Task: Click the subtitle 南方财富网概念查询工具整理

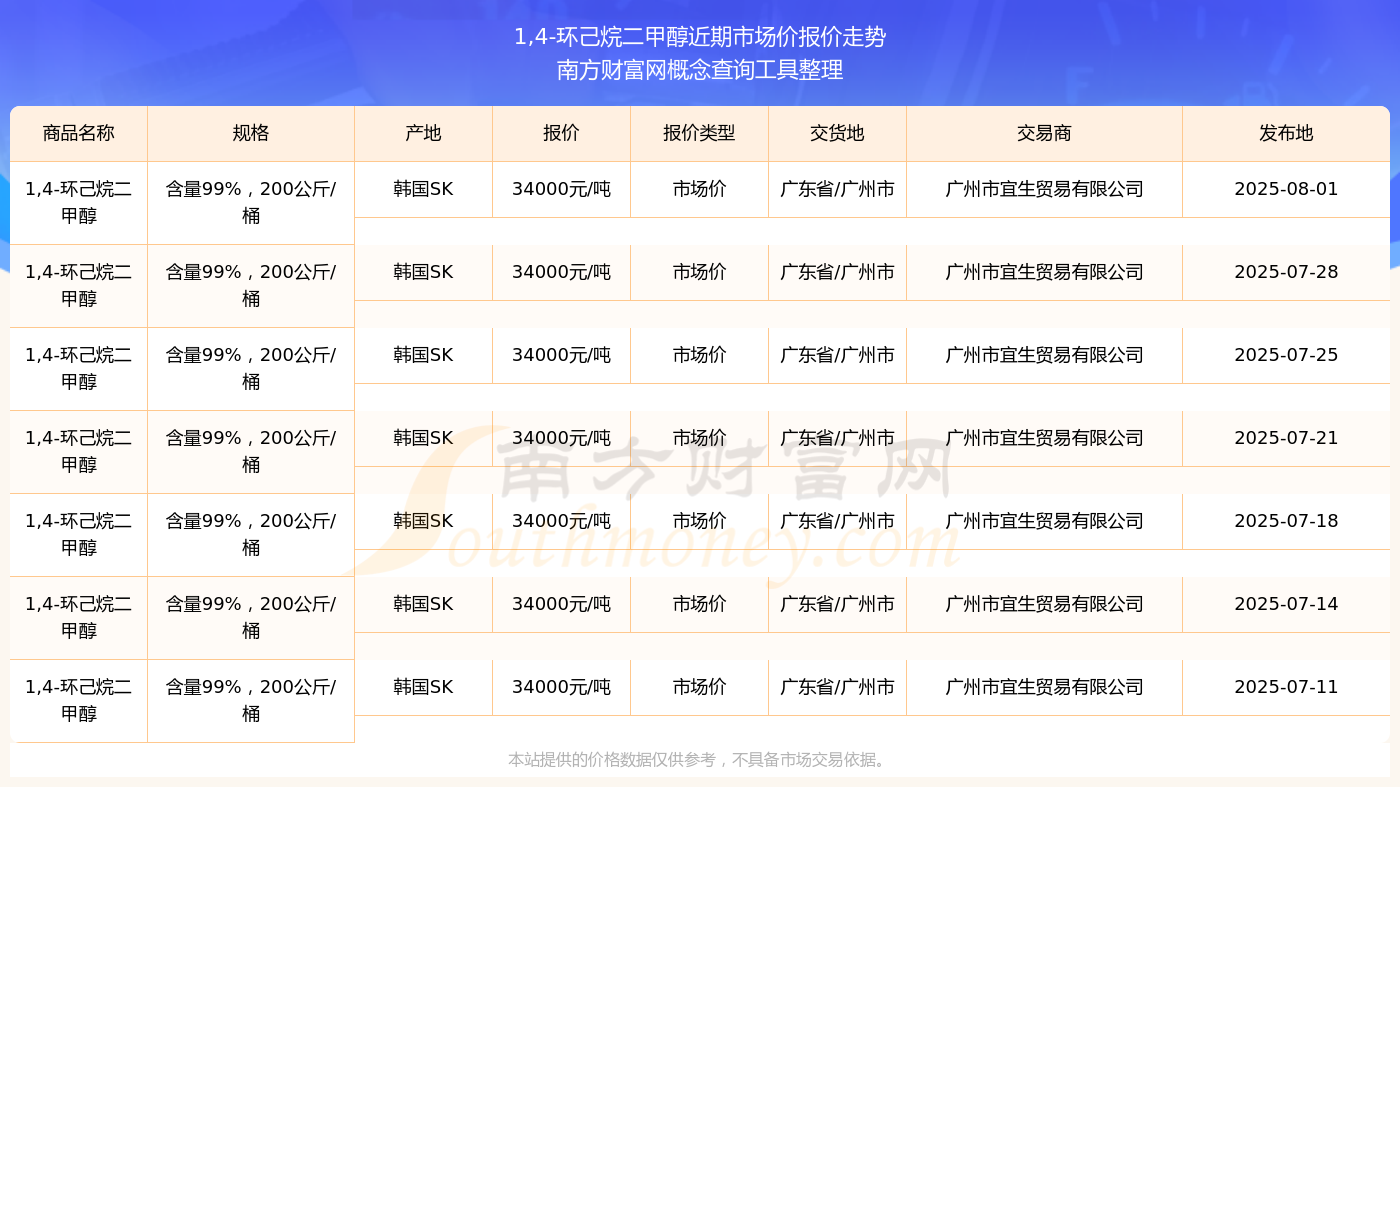Action: [700, 70]
